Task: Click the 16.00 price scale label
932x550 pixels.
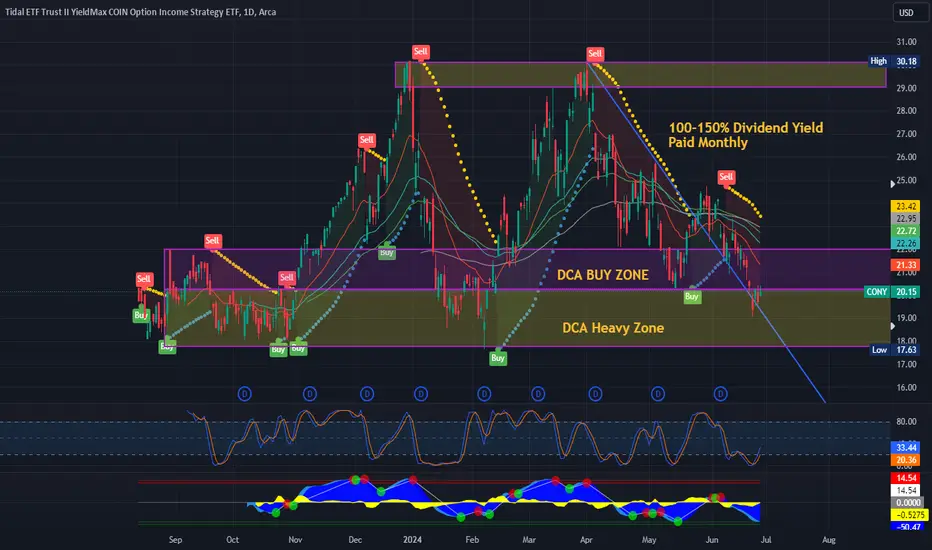Action: [906, 387]
